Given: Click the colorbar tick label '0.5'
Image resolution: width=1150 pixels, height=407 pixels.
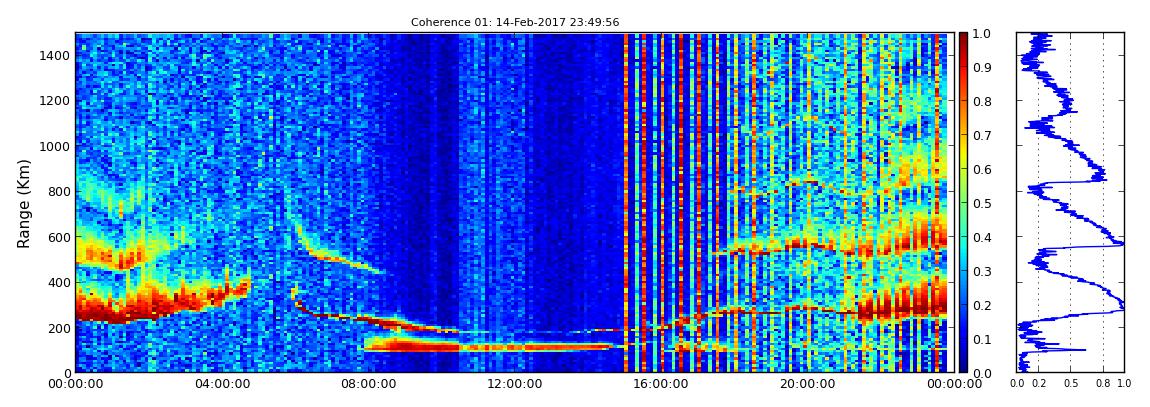Looking at the screenshot, I should (981, 203).
